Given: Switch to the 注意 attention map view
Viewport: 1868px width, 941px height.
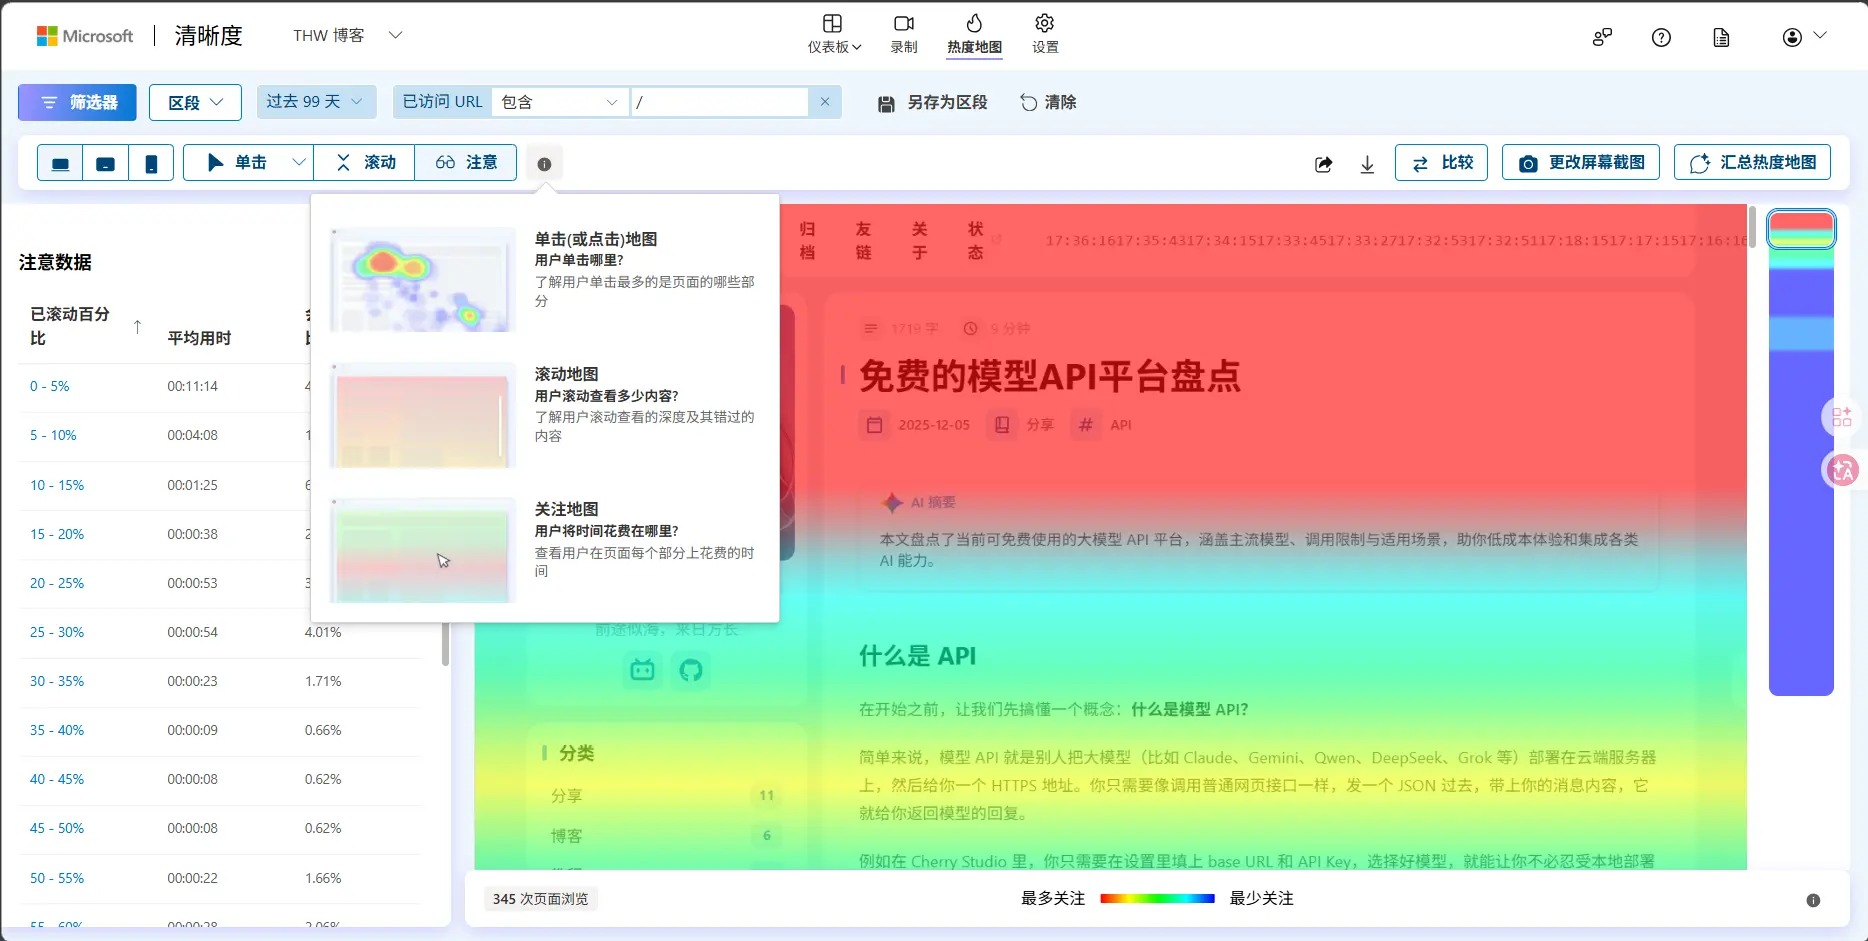Looking at the screenshot, I should tap(465, 162).
